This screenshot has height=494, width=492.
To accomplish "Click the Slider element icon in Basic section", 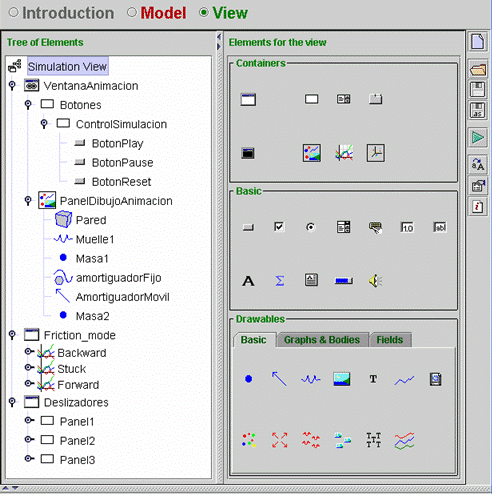I will pos(343,281).
